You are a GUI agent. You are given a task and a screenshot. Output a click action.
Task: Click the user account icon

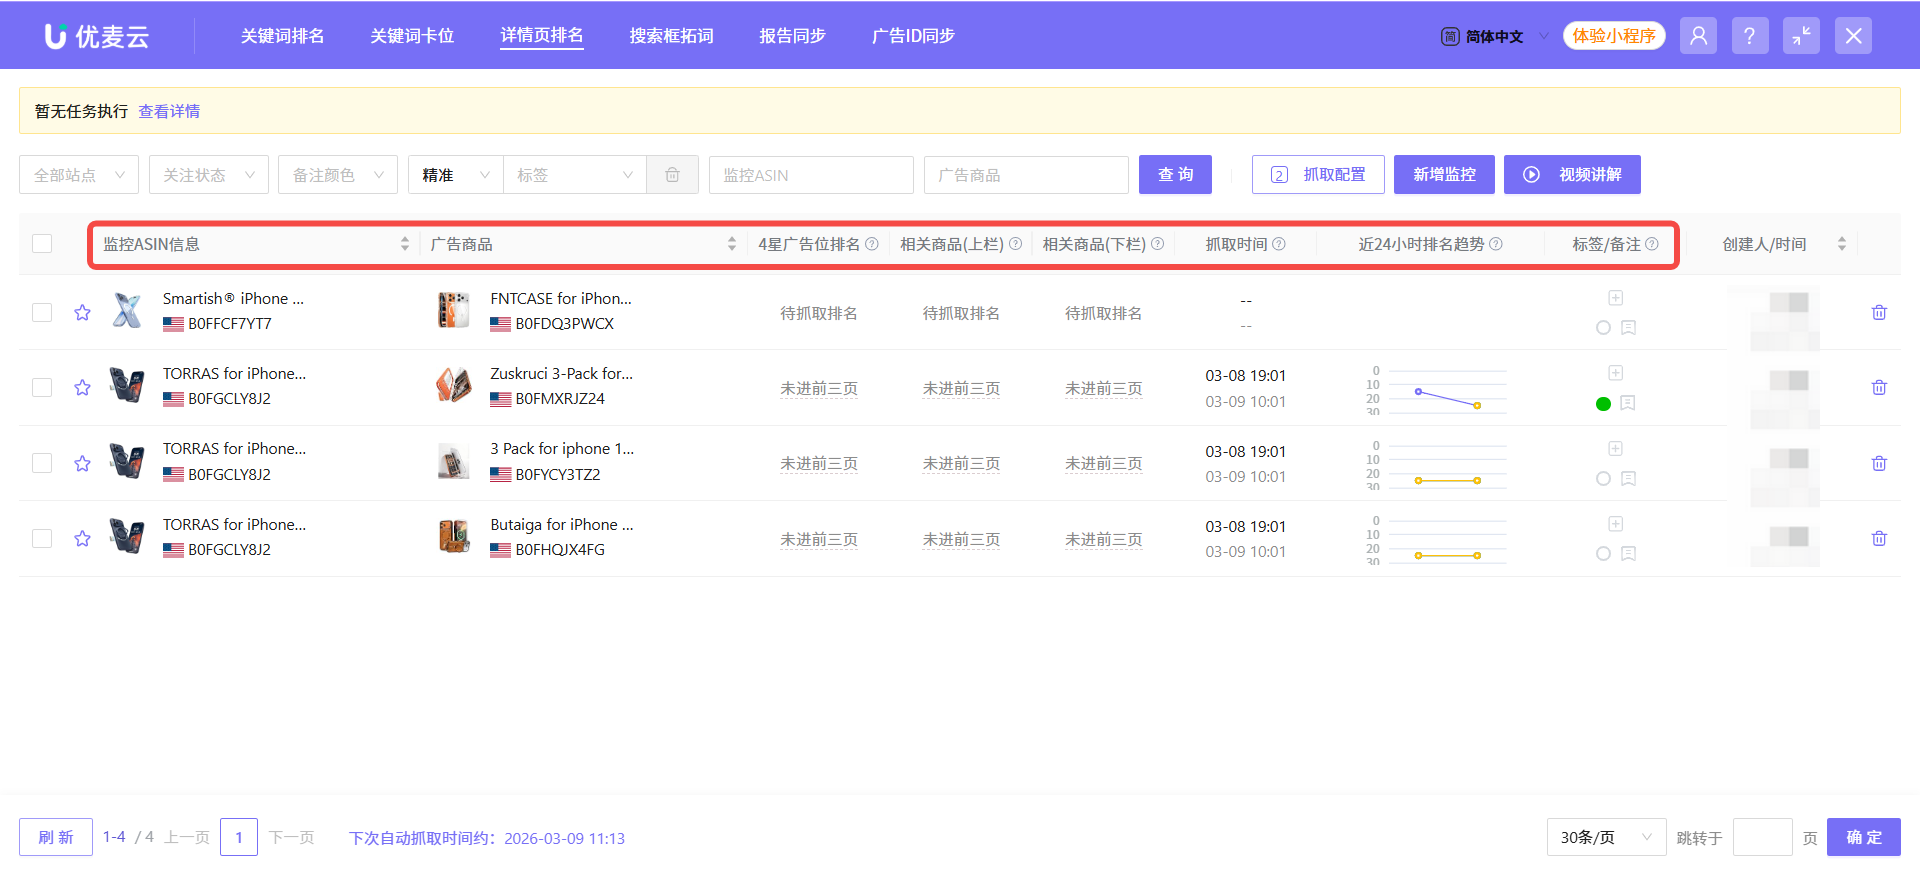[x=1698, y=36]
